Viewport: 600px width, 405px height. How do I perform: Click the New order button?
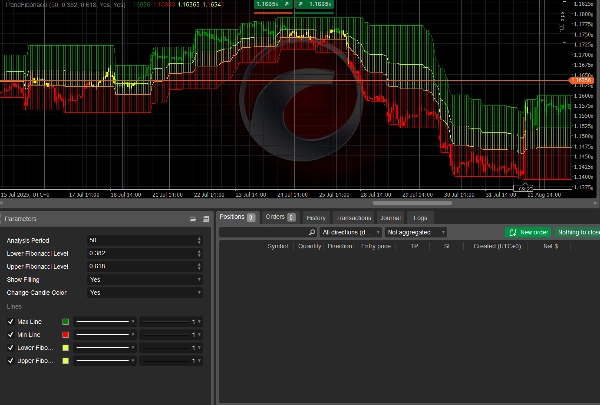pos(528,232)
